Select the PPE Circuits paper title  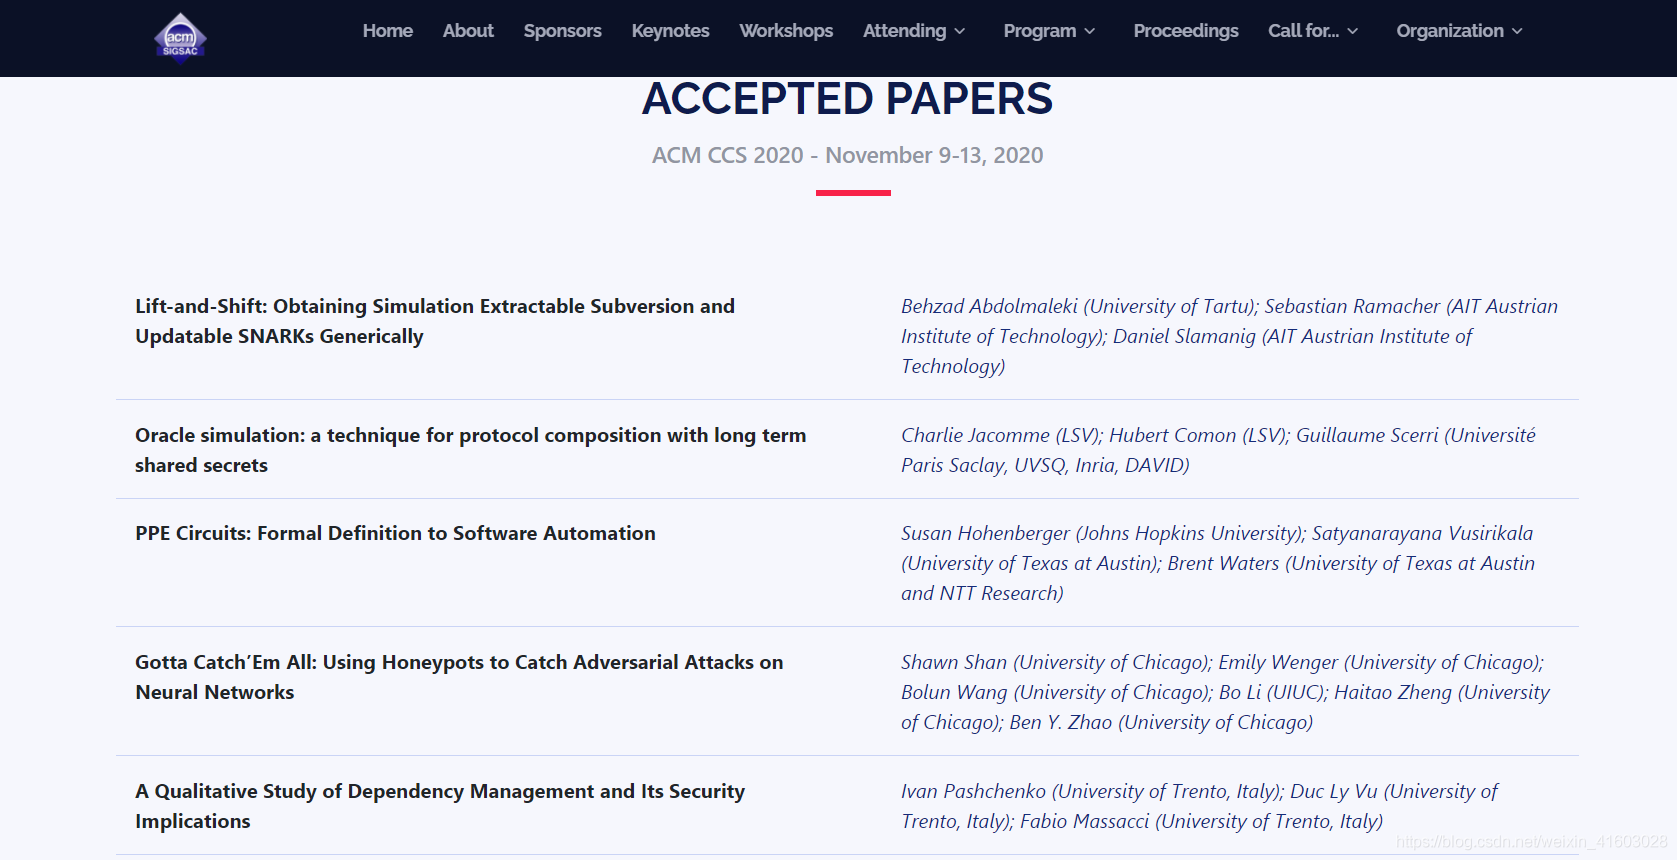point(395,533)
